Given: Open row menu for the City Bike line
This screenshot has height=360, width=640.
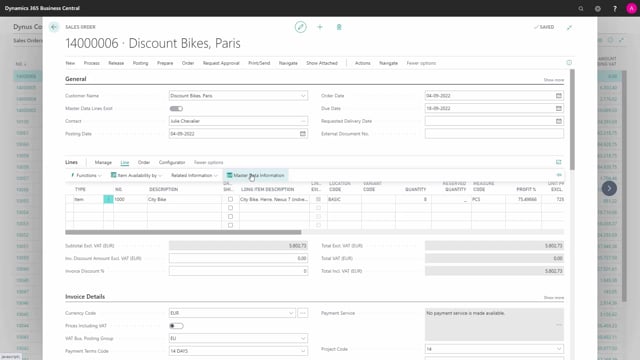Looking at the screenshot, I should coord(108,199).
